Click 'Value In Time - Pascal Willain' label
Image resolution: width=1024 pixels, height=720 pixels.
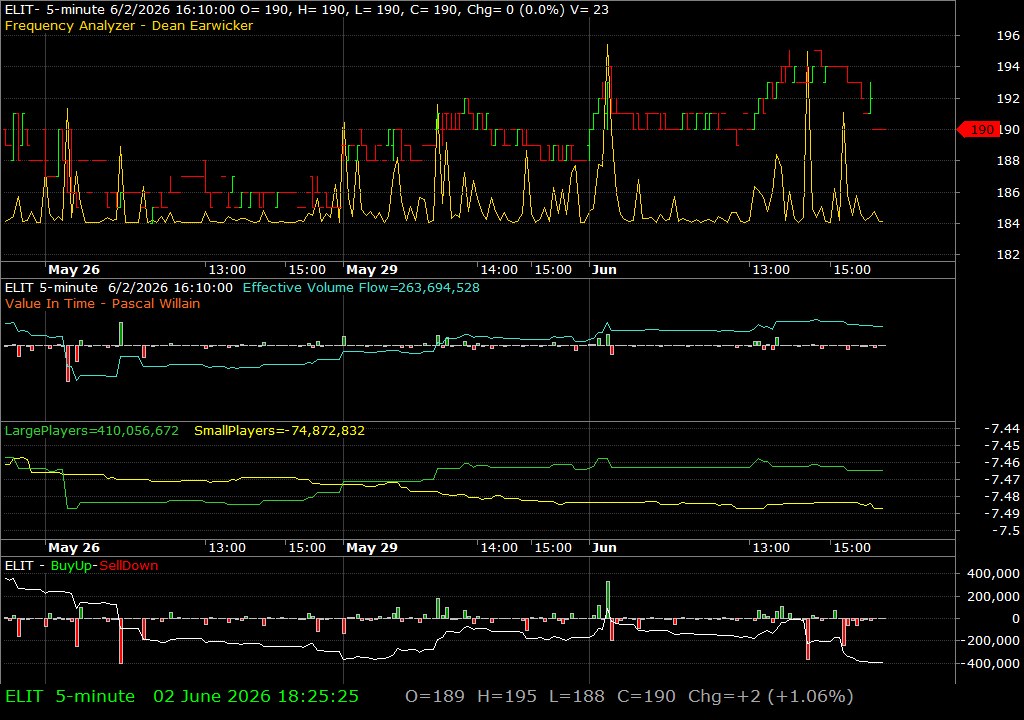point(103,303)
